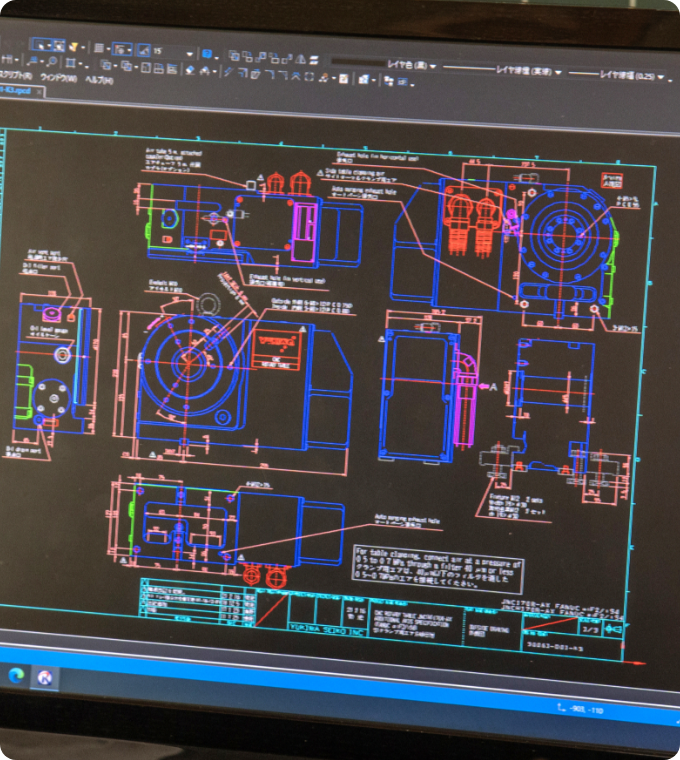The image size is (680, 760).
Task: Open the ウィンドウ(W) menu
Action: [x=59, y=78]
